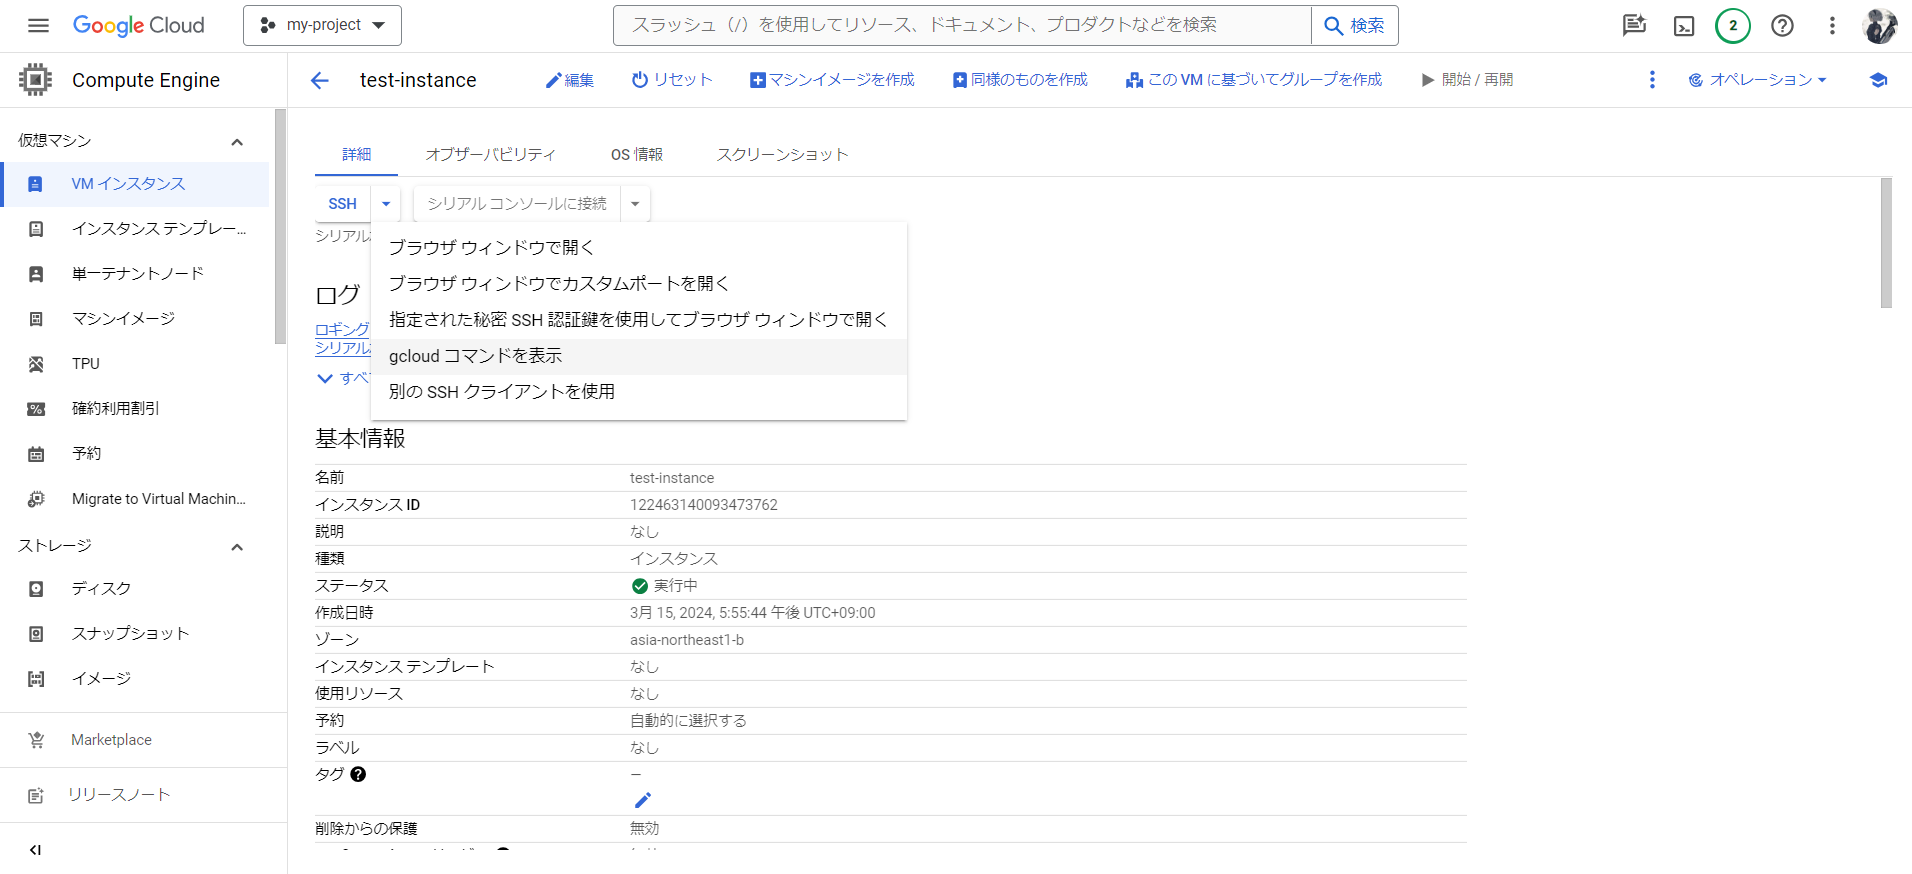Expand the すべて chevron under ログ

click(x=325, y=378)
